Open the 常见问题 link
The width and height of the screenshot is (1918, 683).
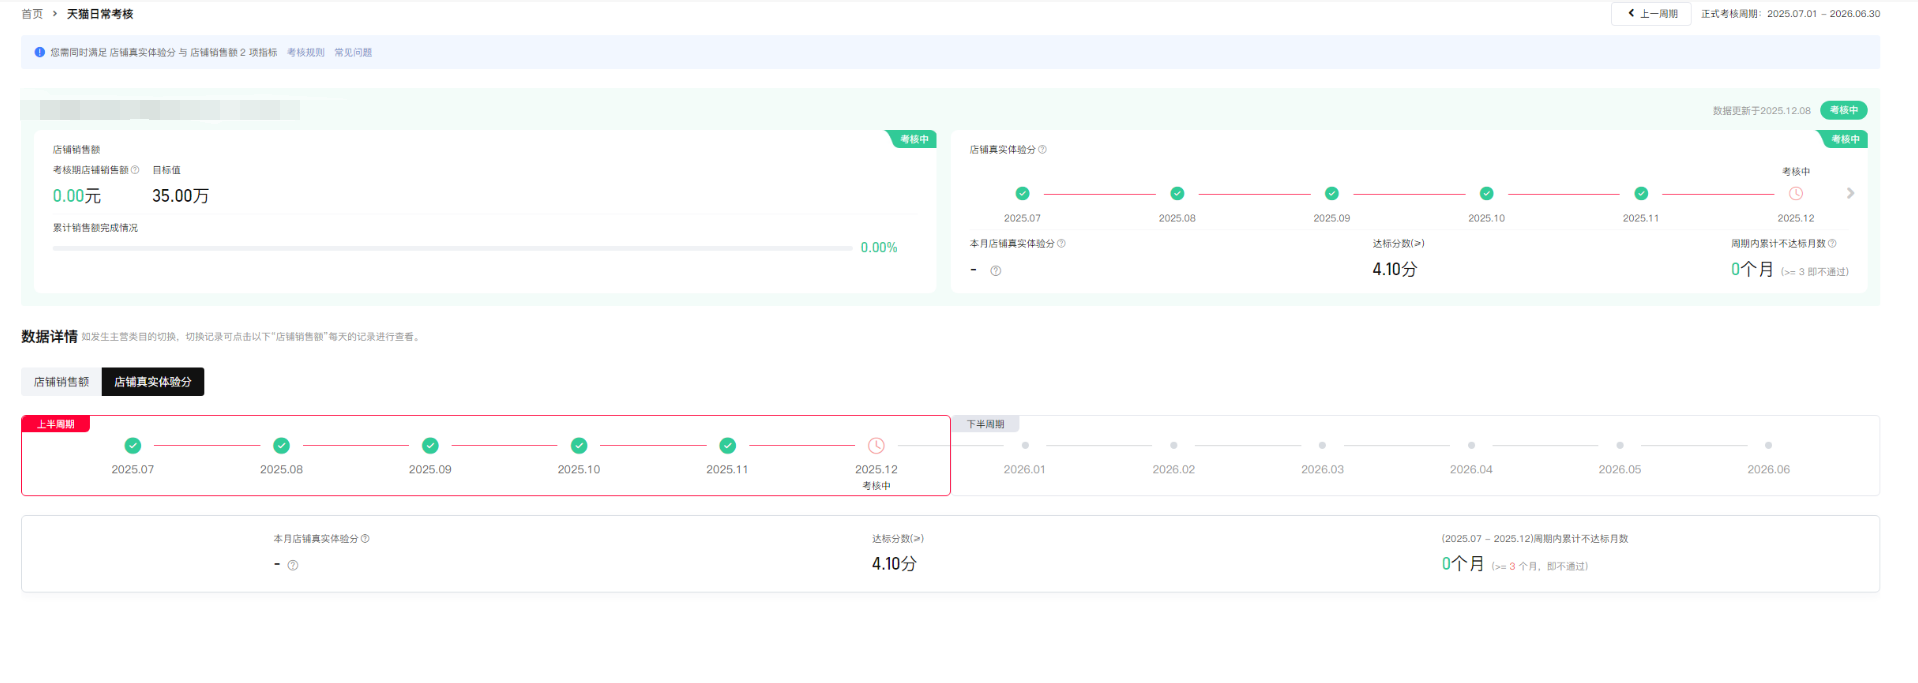click(x=353, y=53)
